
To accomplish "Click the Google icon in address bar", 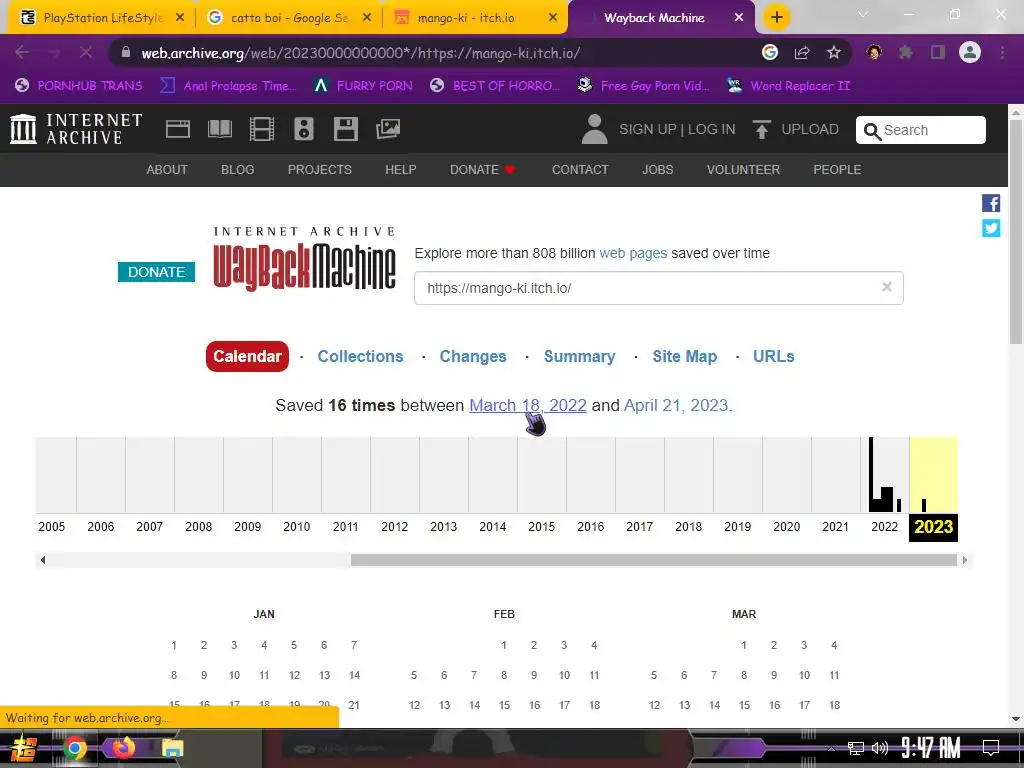I will click(x=770, y=52).
